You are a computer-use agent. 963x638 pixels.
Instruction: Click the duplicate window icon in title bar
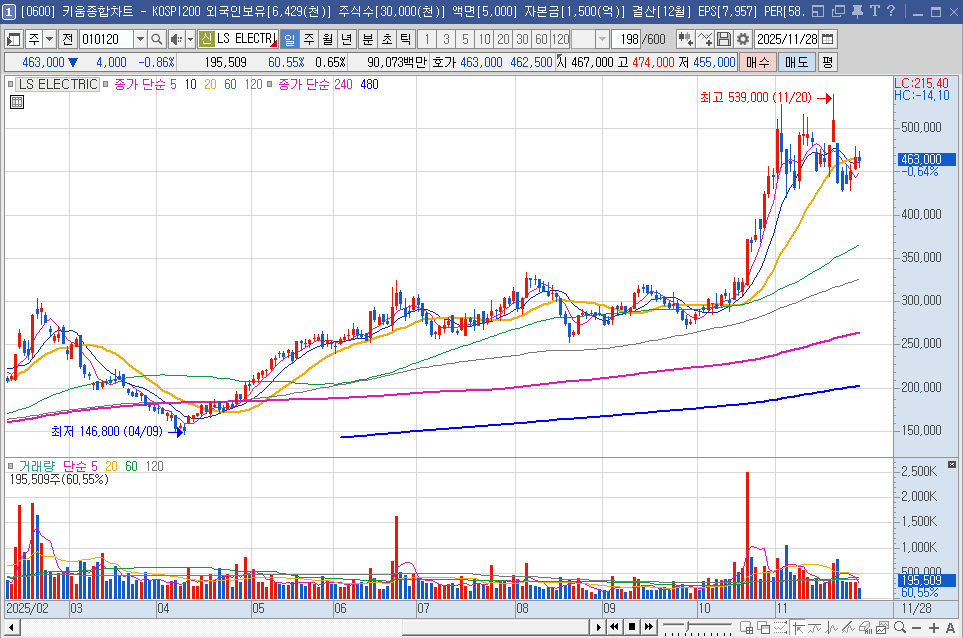pyautogui.click(x=838, y=11)
